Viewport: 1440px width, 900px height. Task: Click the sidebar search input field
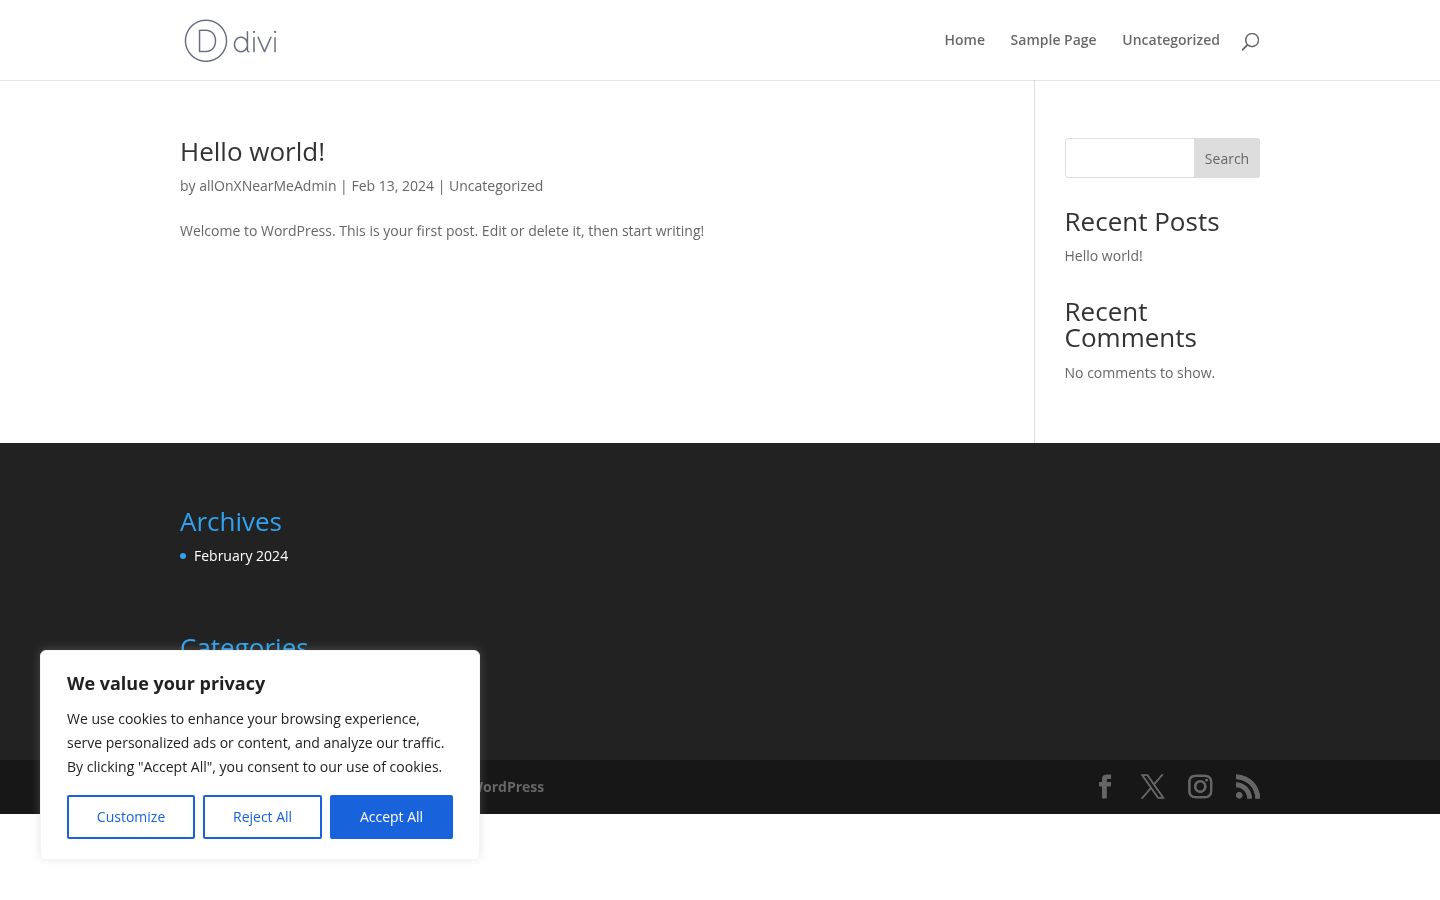(x=1129, y=158)
